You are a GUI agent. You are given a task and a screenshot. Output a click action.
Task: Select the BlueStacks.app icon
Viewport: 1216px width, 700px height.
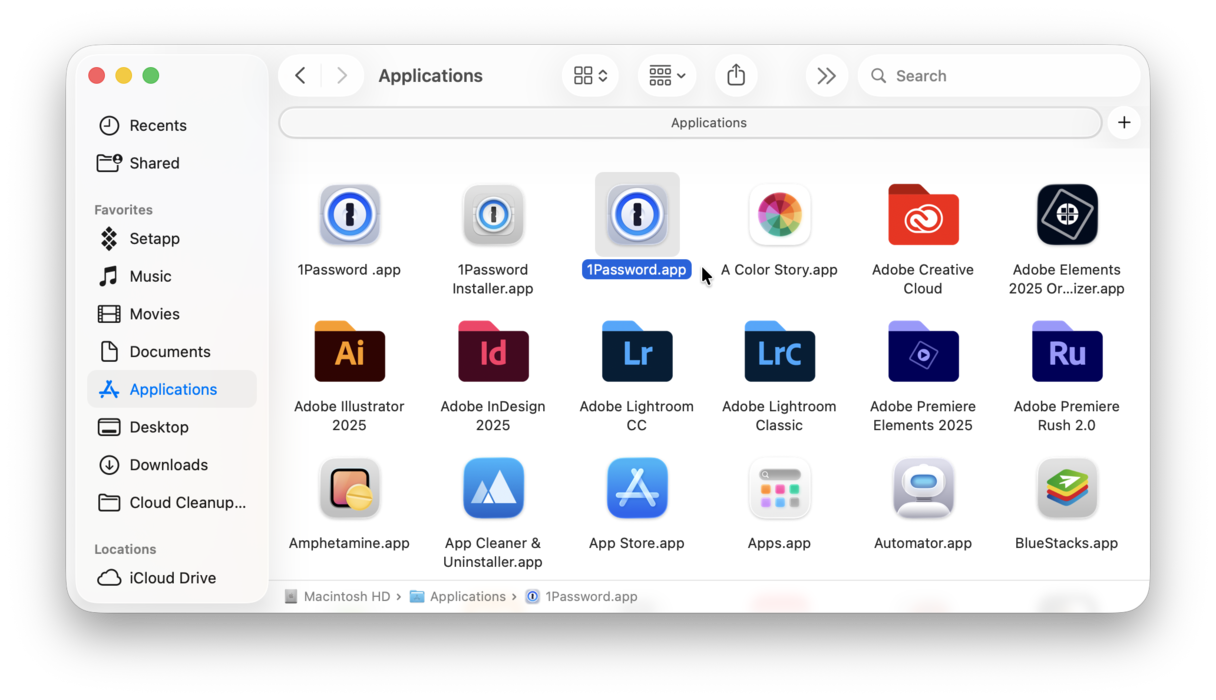click(1067, 488)
